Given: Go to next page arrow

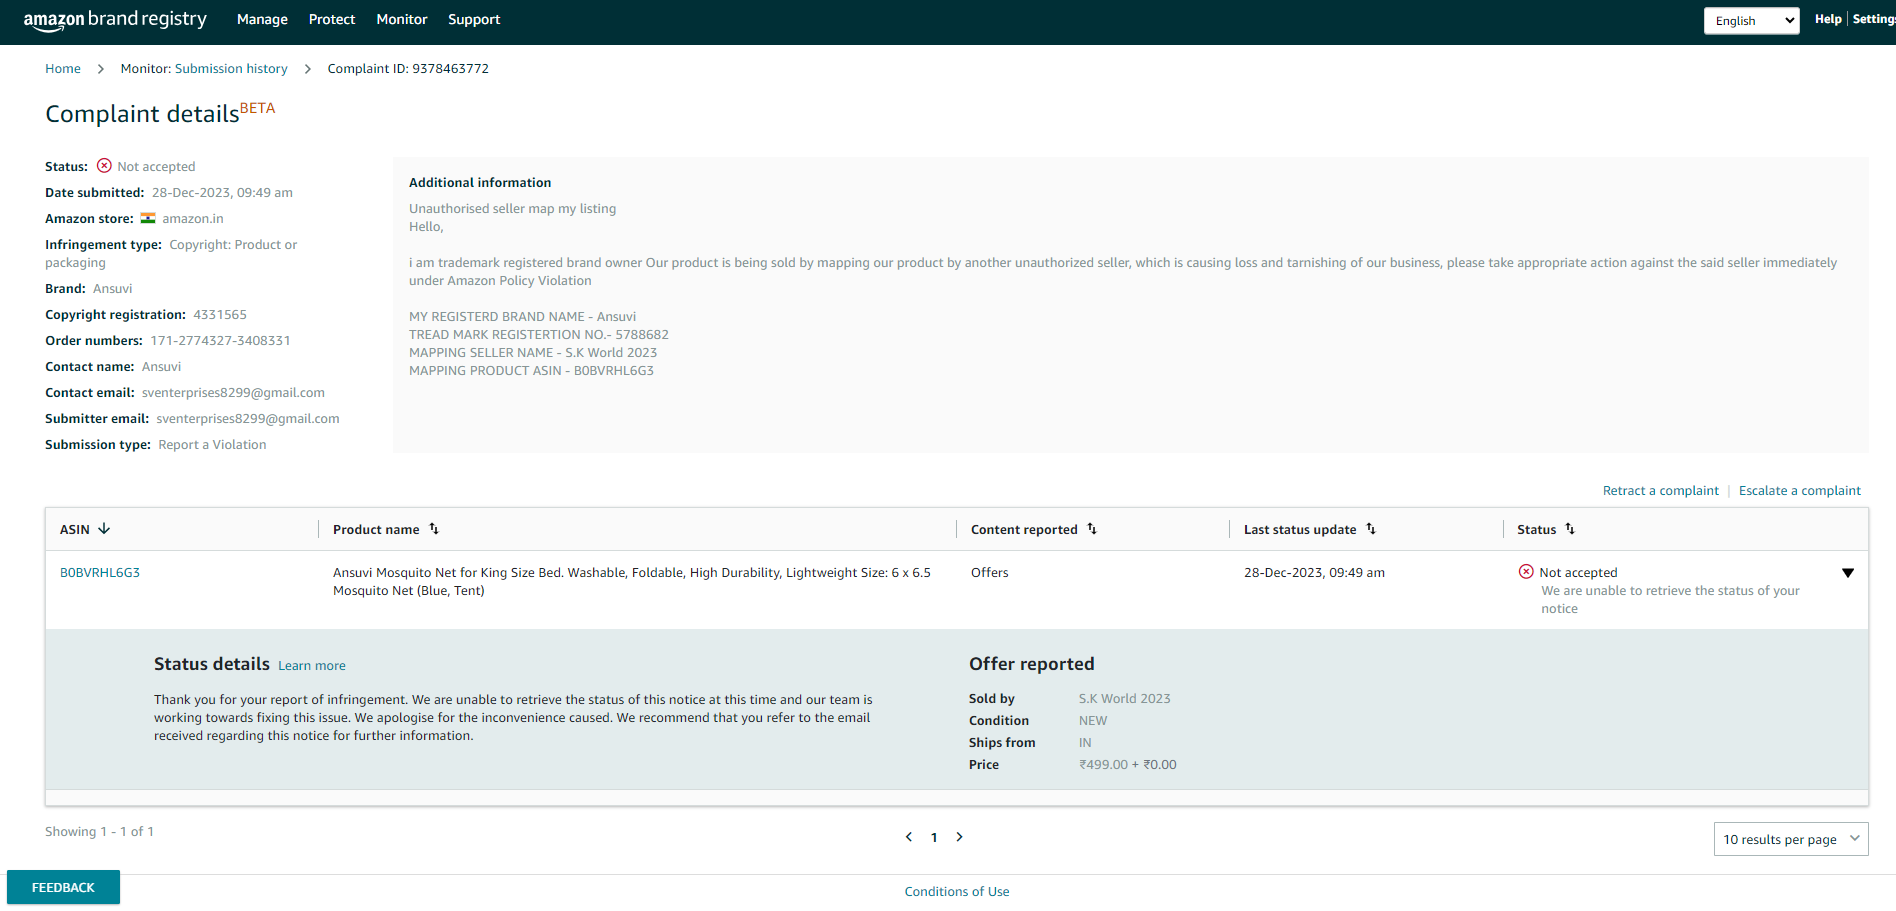Looking at the screenshot, I should point(959,837).
